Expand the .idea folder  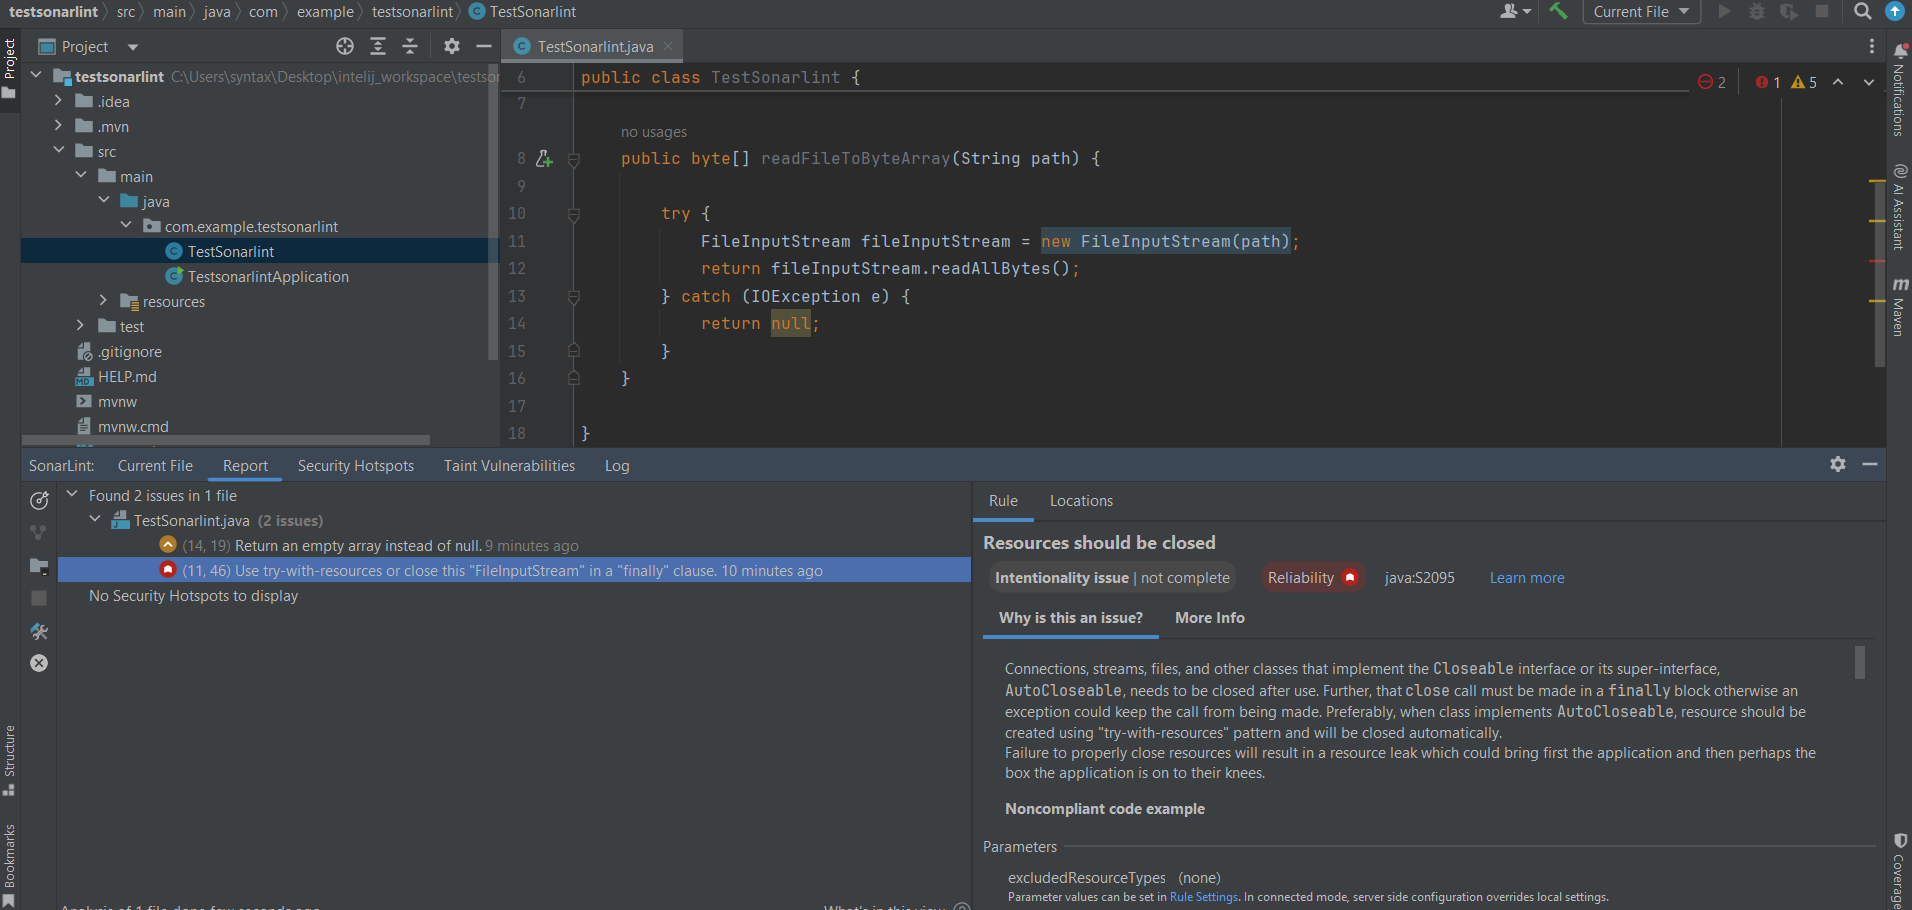[59, 100]
